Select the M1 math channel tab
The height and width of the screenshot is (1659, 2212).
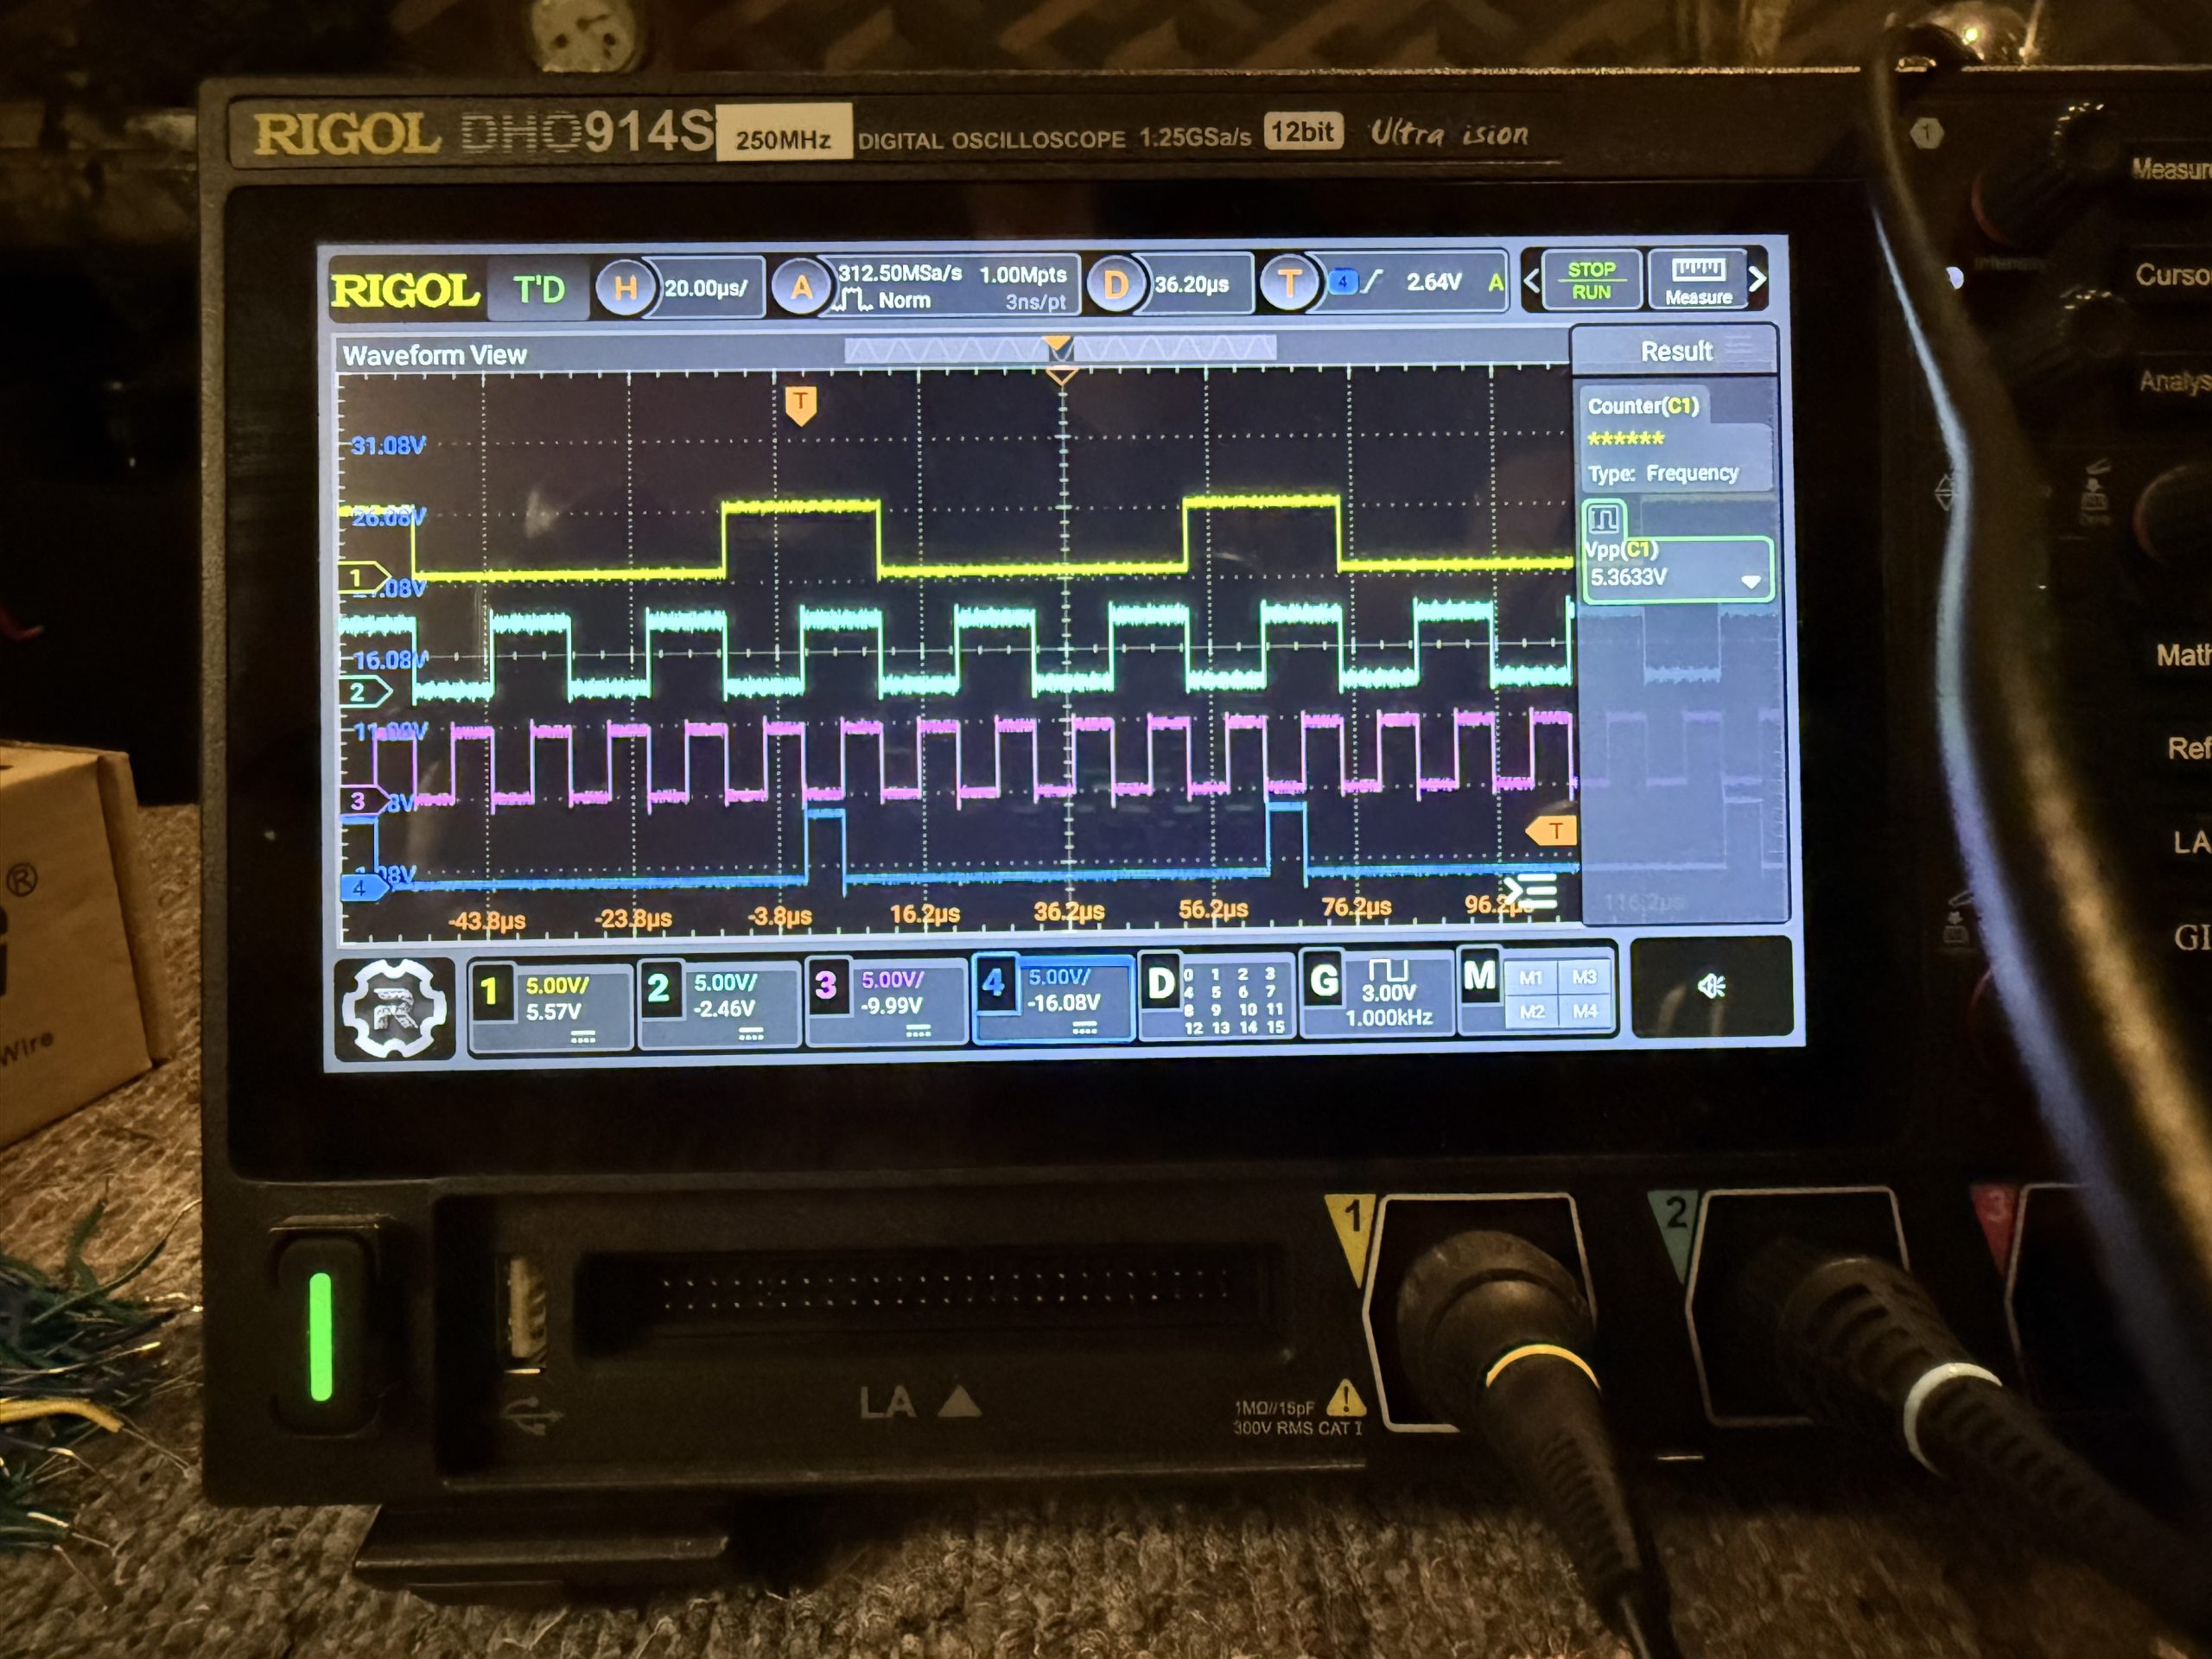(x=1531, y=978)
